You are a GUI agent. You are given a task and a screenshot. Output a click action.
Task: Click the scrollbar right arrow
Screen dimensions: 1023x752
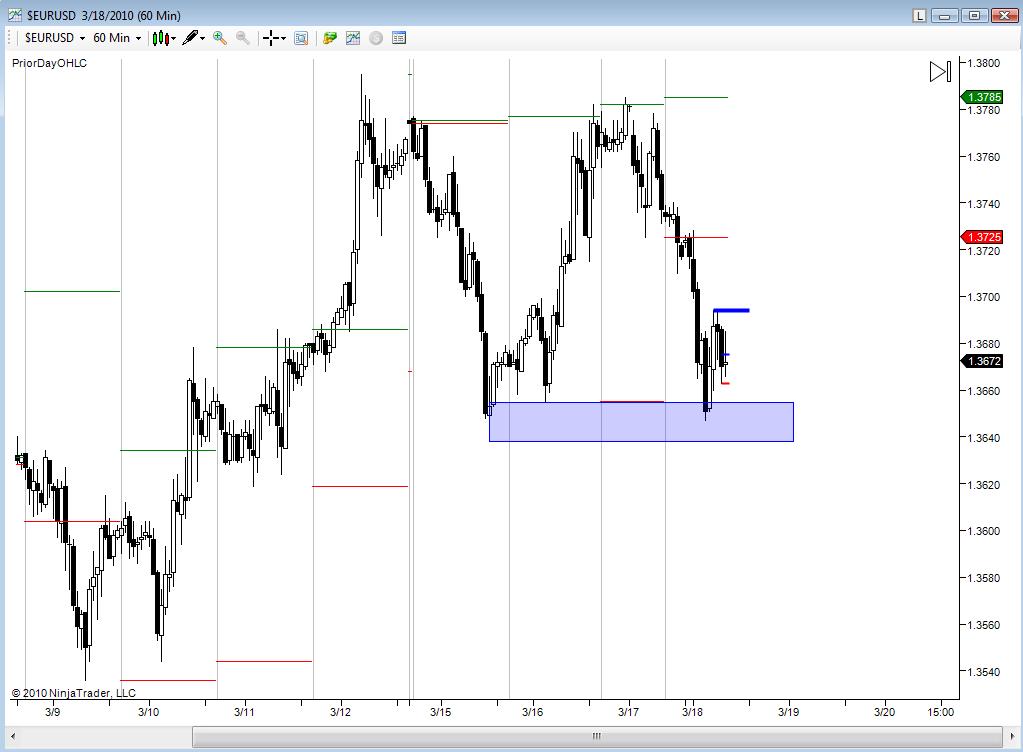(1011, 736)
